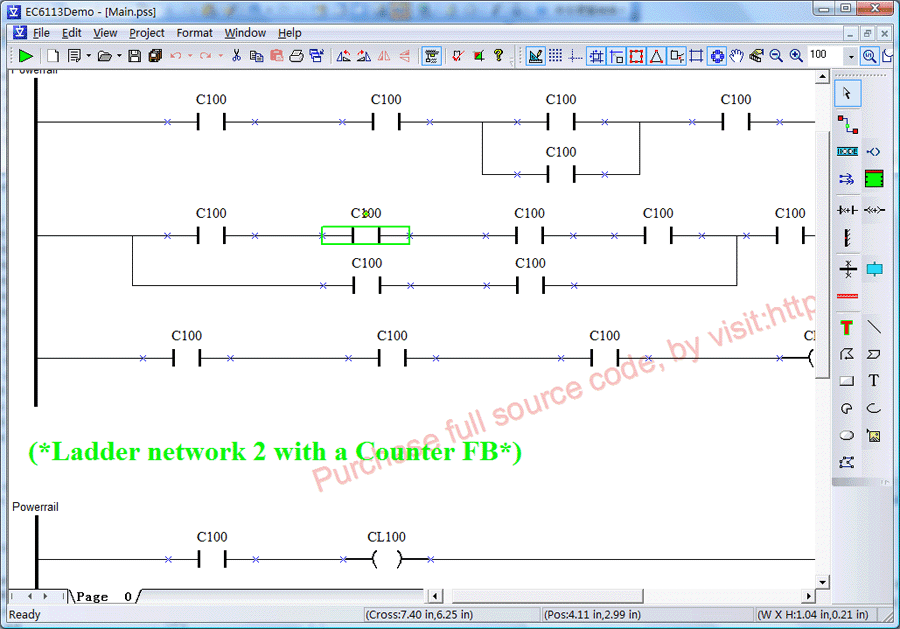Open the Project menu

coord(147,33)
